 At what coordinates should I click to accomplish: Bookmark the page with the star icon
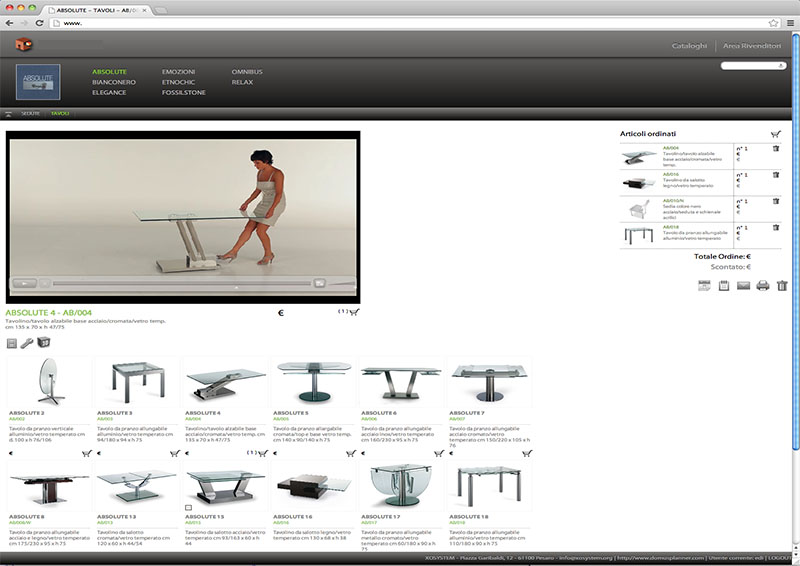(773, 23)
